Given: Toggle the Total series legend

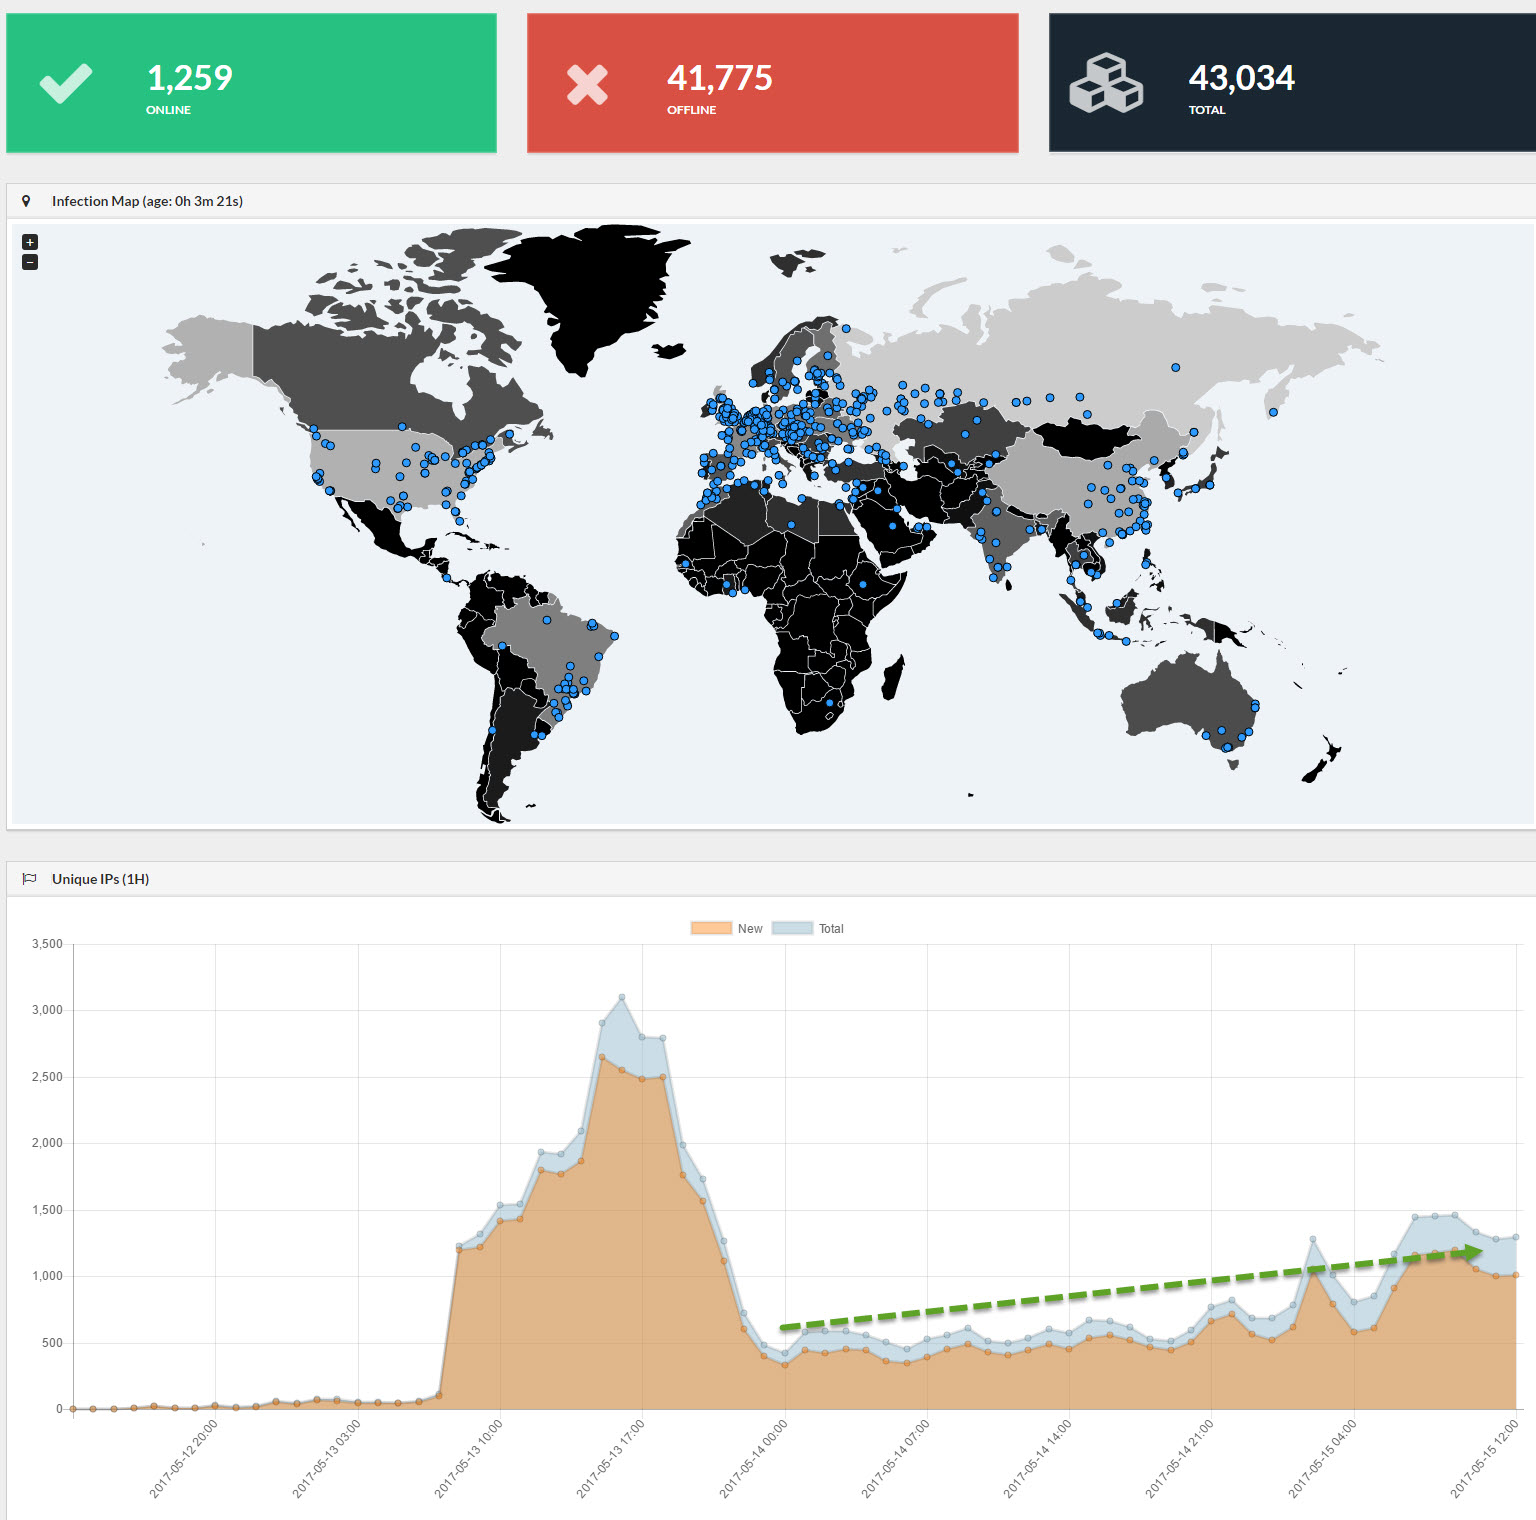Looking at the screenshot, I should tap(808, 929).
